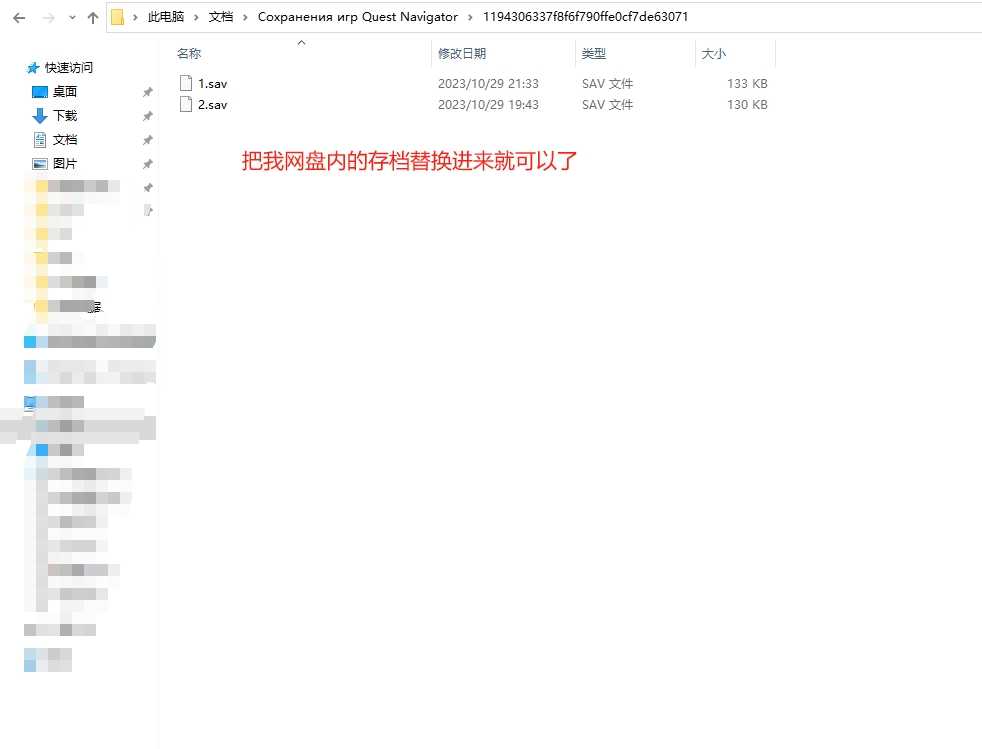This screenshot has width=982, height=749.
Task: Click the folder icon in address bar
Action: (x=117, y=17)
